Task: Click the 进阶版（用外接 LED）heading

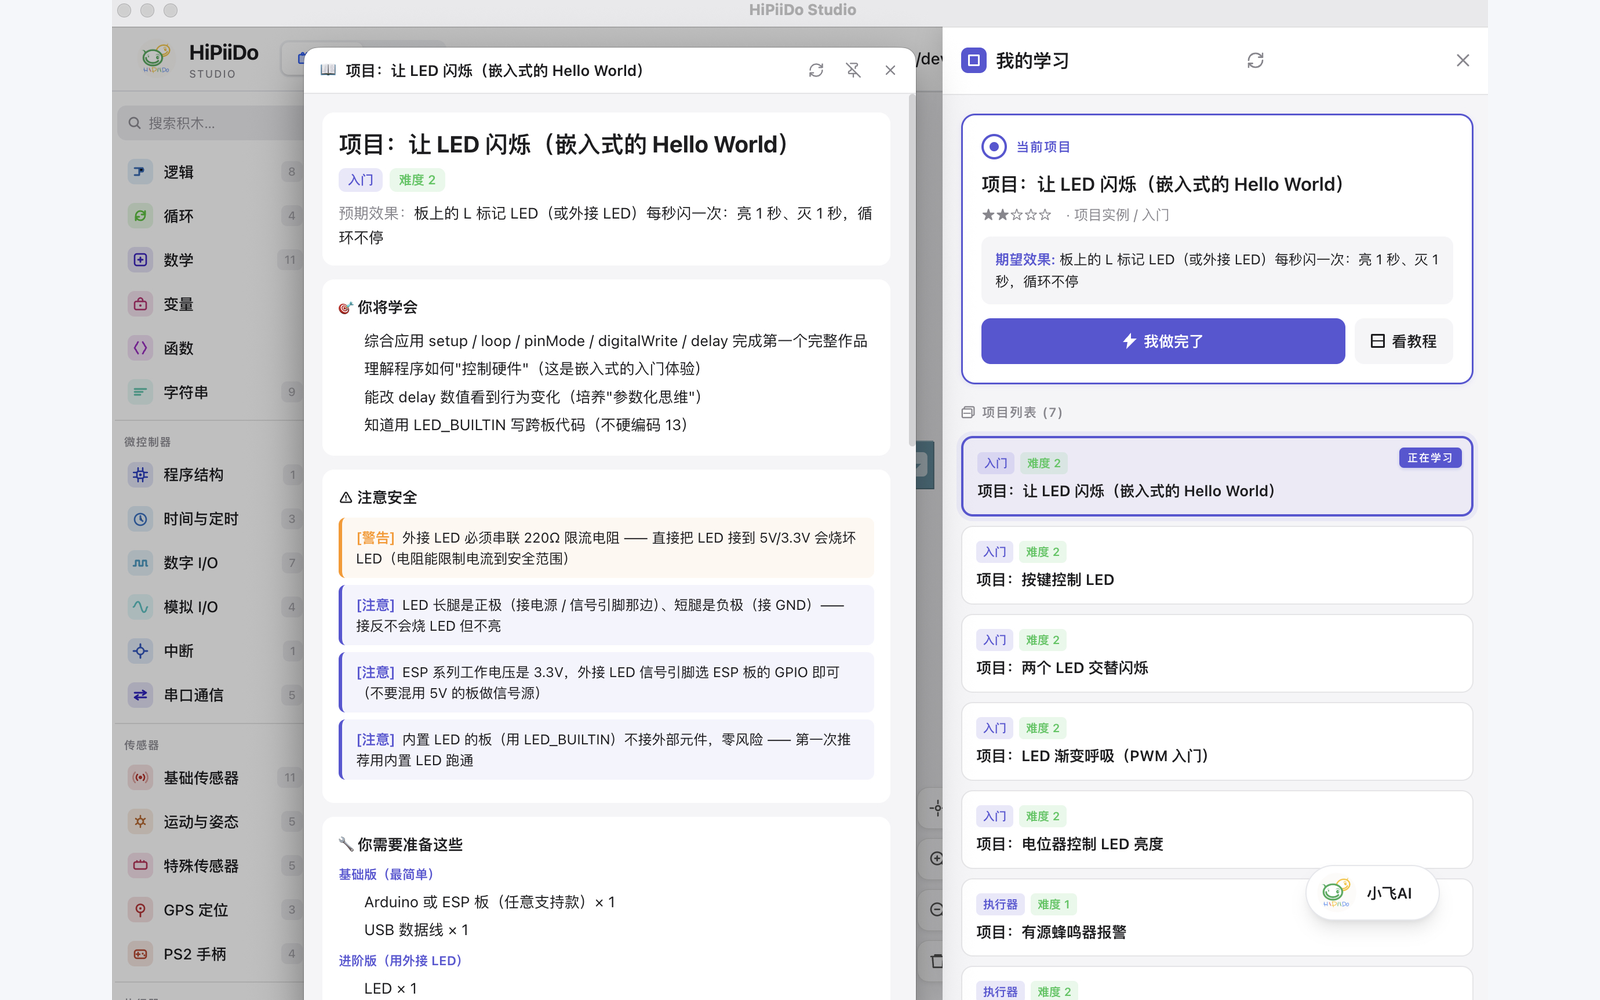Action: pyautogui.click(x=400, y=961)
